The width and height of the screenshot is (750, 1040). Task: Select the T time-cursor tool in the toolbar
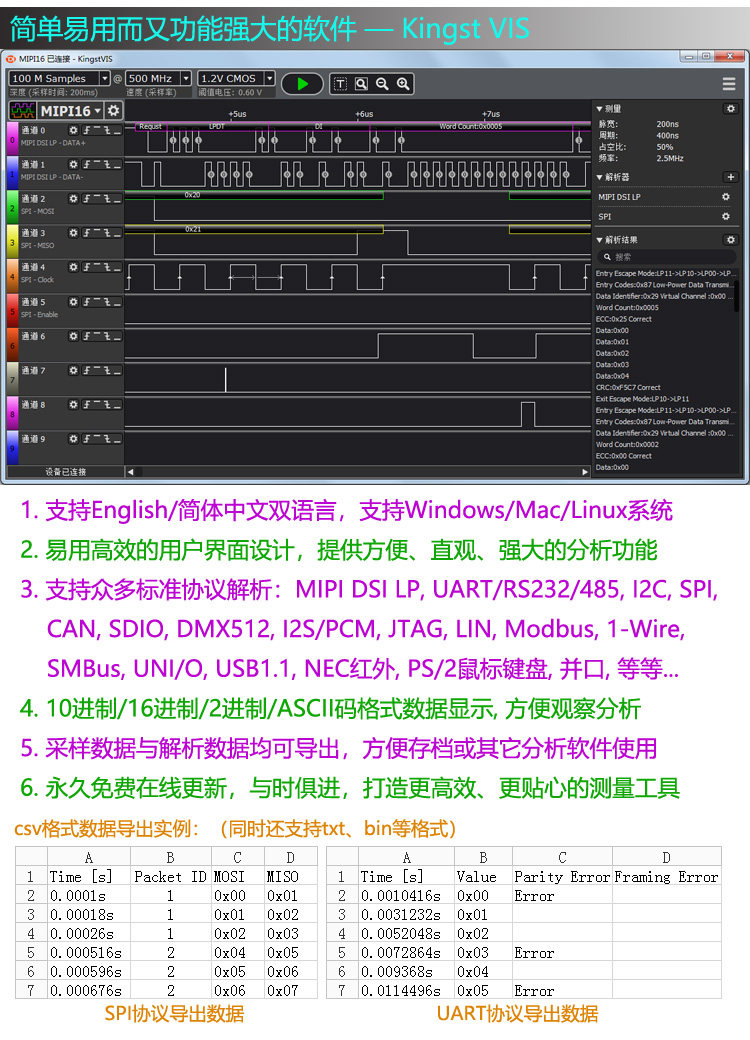340,84
